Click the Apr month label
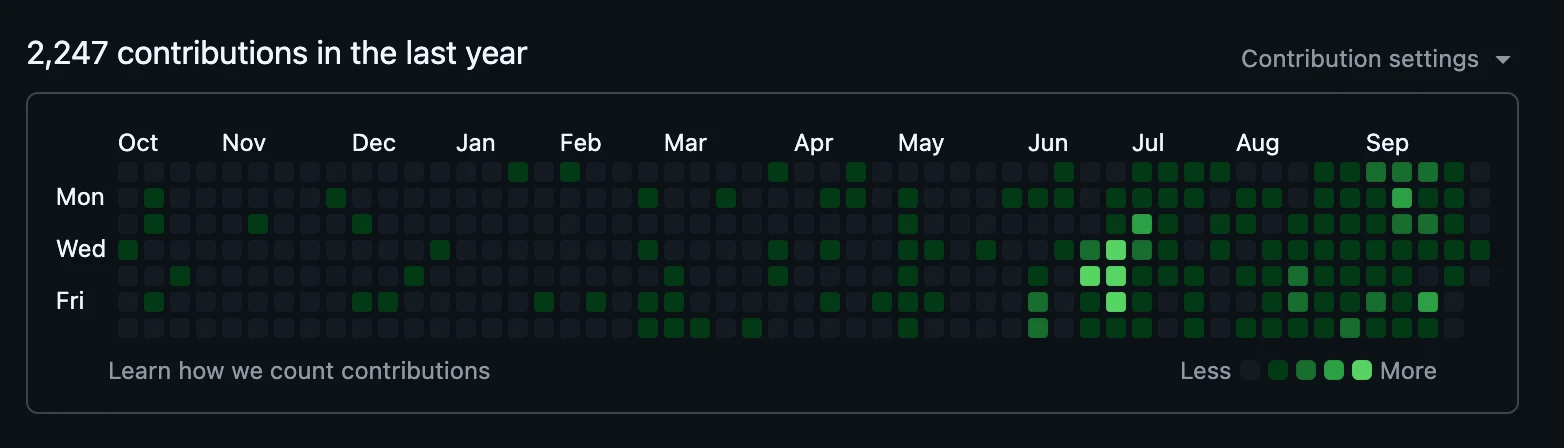Screen dimensions: 1564x448 pyautogui.click(x=814, y=143)
